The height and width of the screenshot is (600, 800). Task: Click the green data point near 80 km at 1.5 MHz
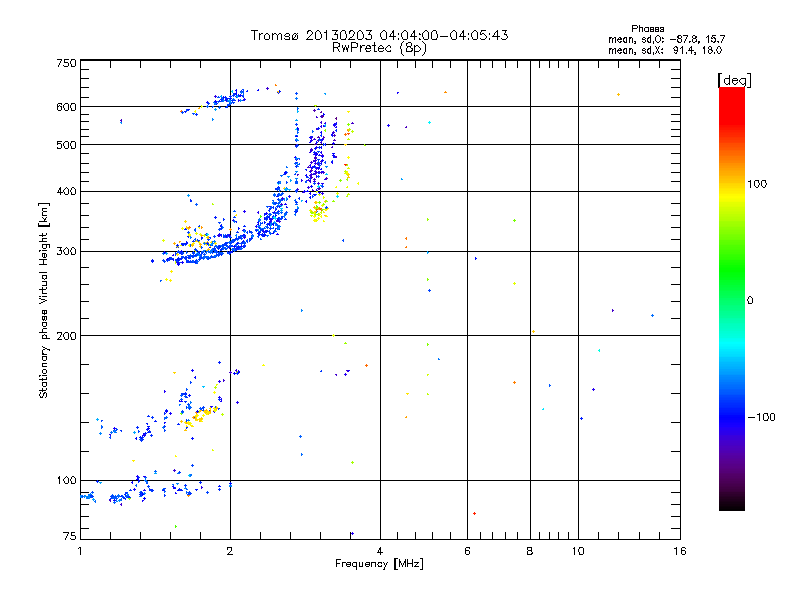click(176, 526)
